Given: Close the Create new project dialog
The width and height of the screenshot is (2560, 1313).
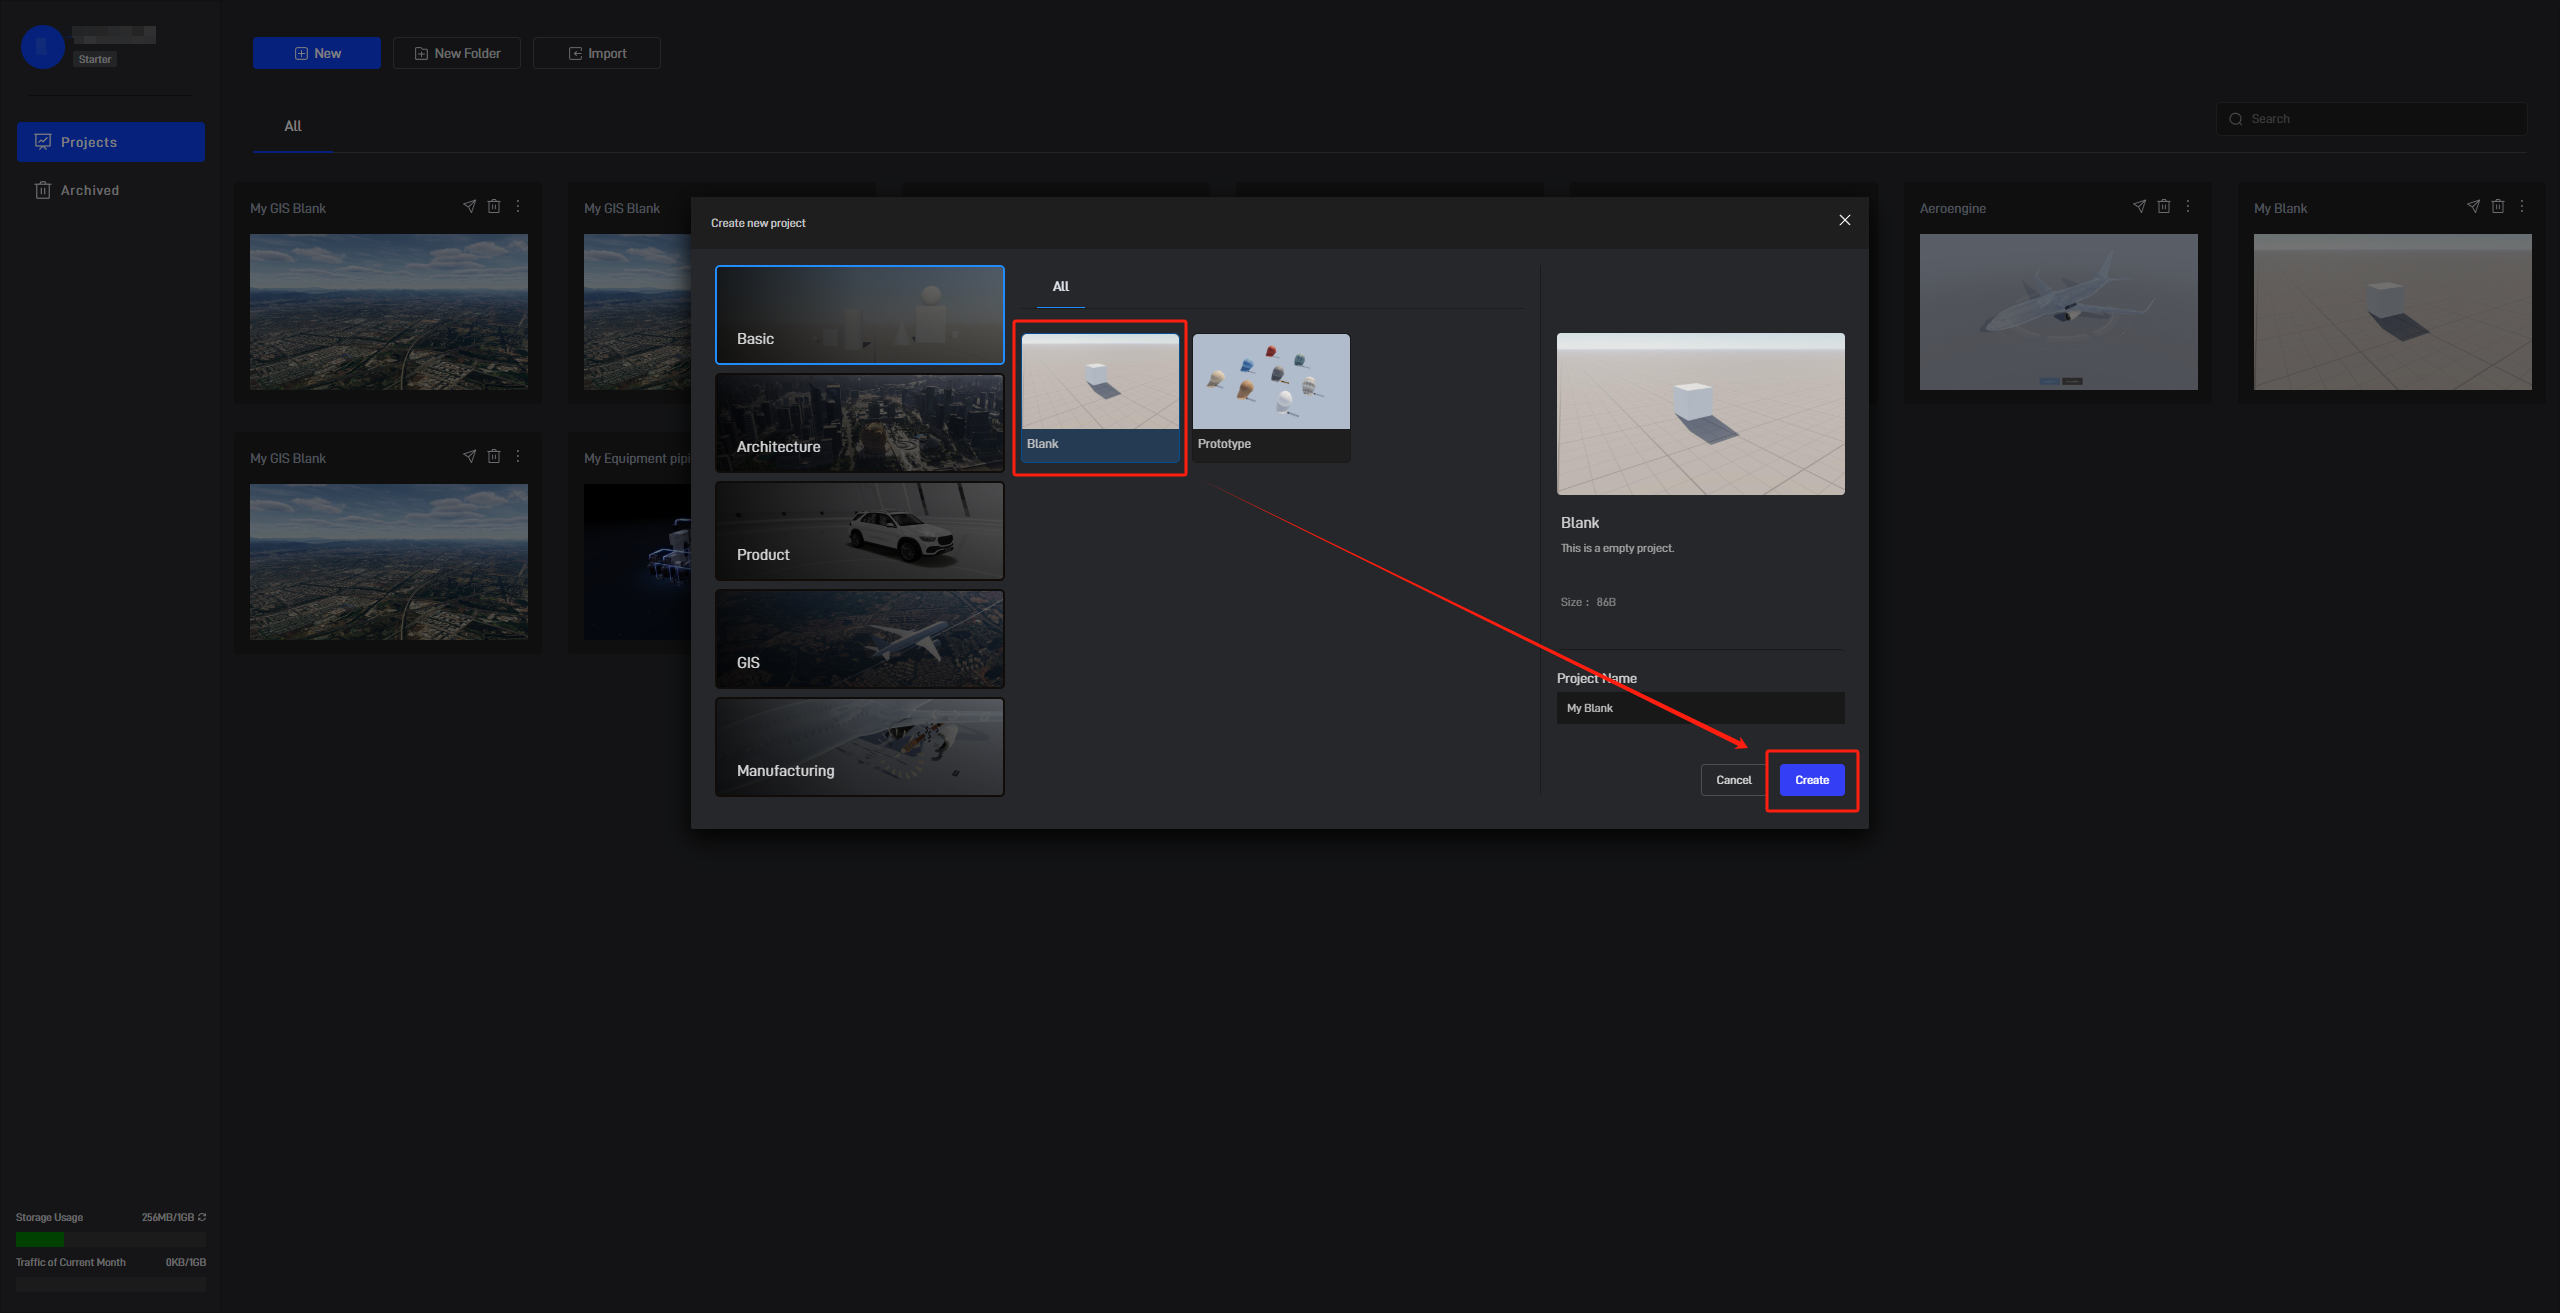Looking at the screenshot, I should pos(1844,220).
